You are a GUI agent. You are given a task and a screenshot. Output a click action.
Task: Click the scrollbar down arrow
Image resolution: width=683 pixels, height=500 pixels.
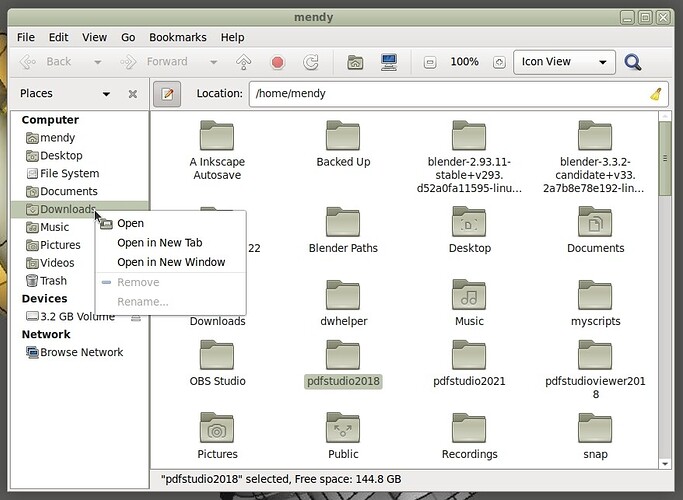665,464
